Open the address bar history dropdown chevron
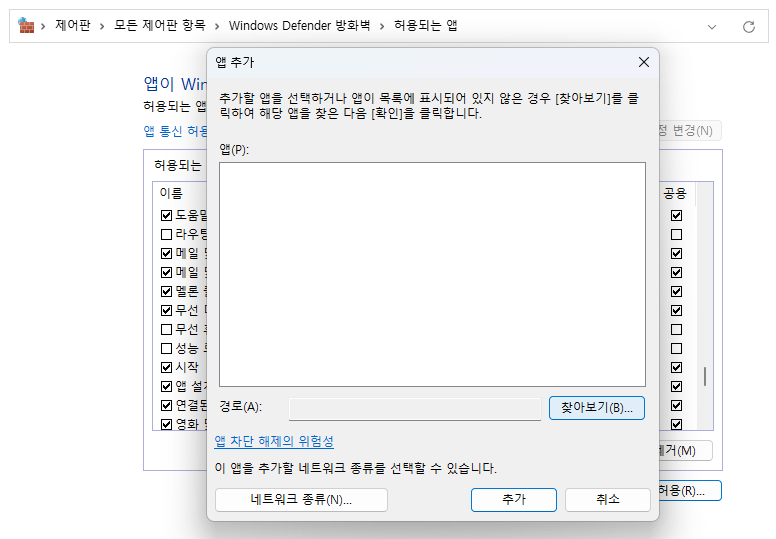 (x=712, y=27)
